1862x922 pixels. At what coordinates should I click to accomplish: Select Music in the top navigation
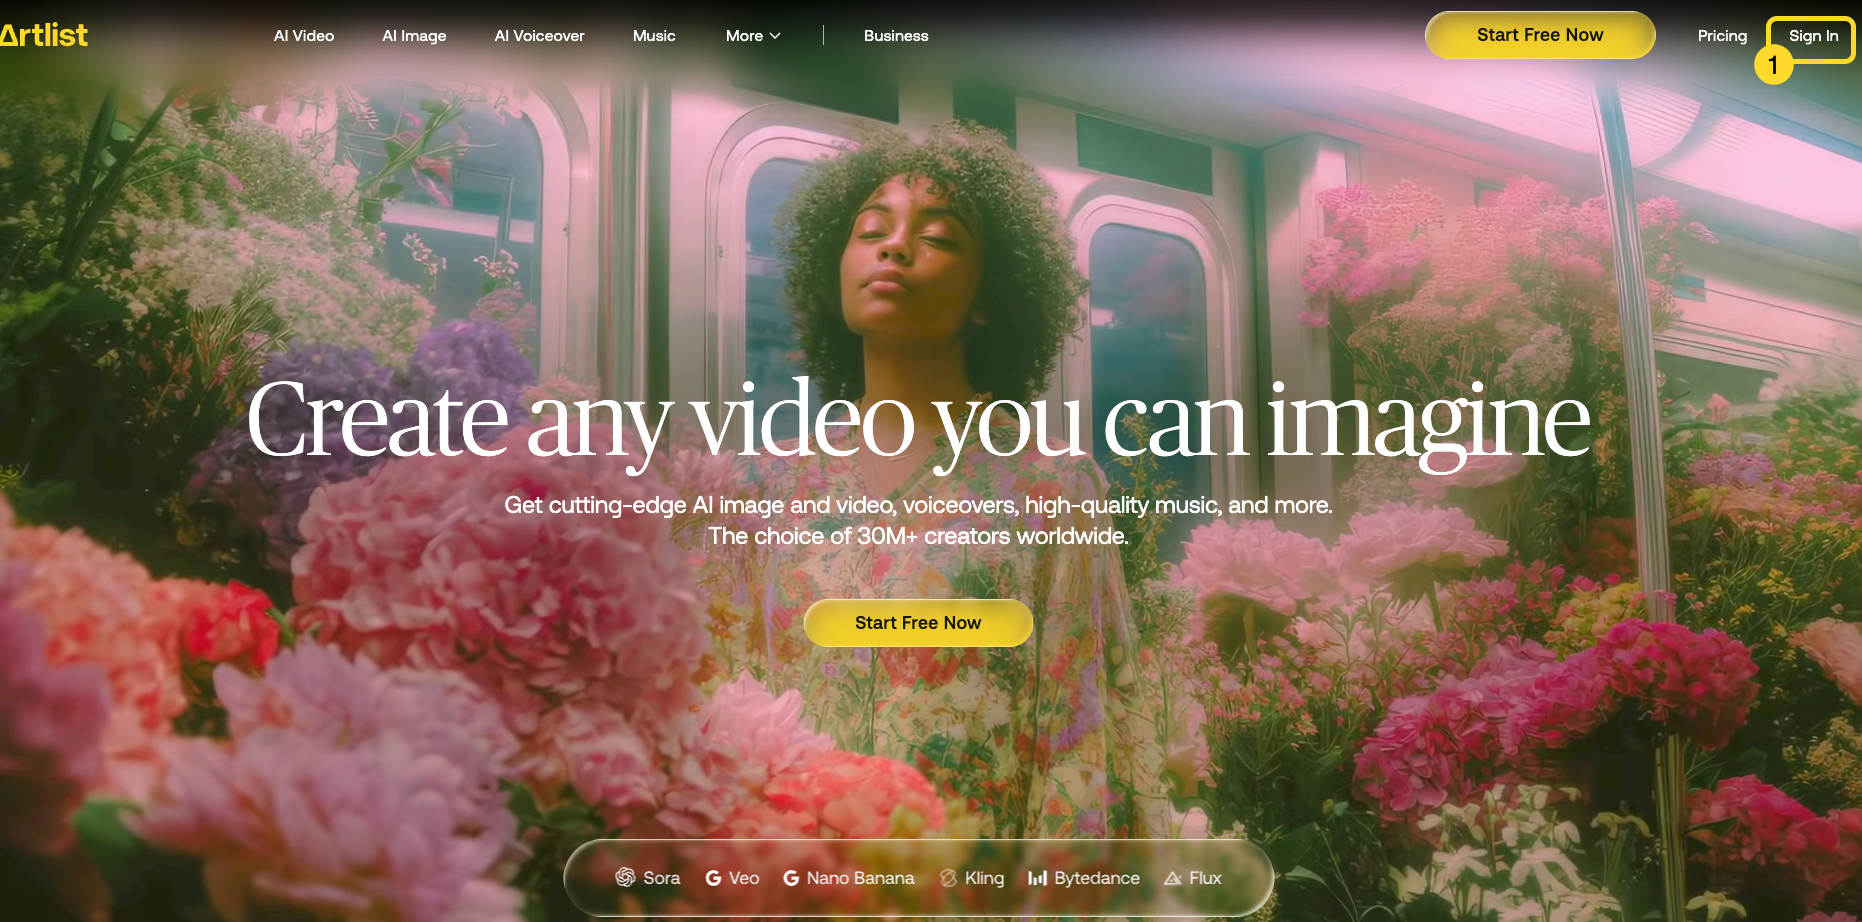pos(654,36)
